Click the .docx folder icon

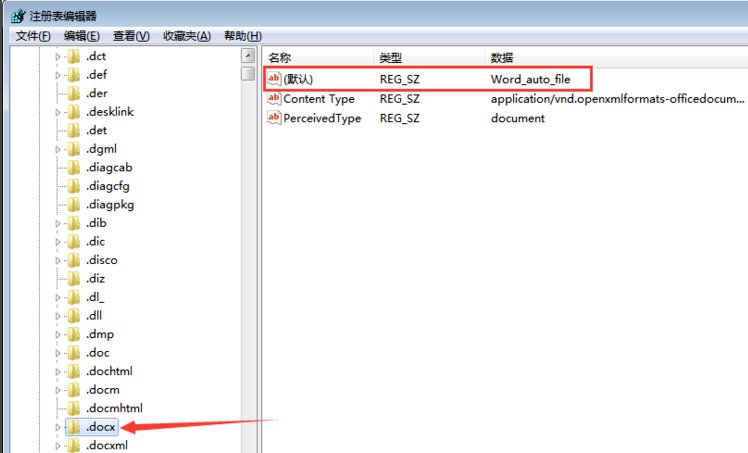click(x=73, y=428)
